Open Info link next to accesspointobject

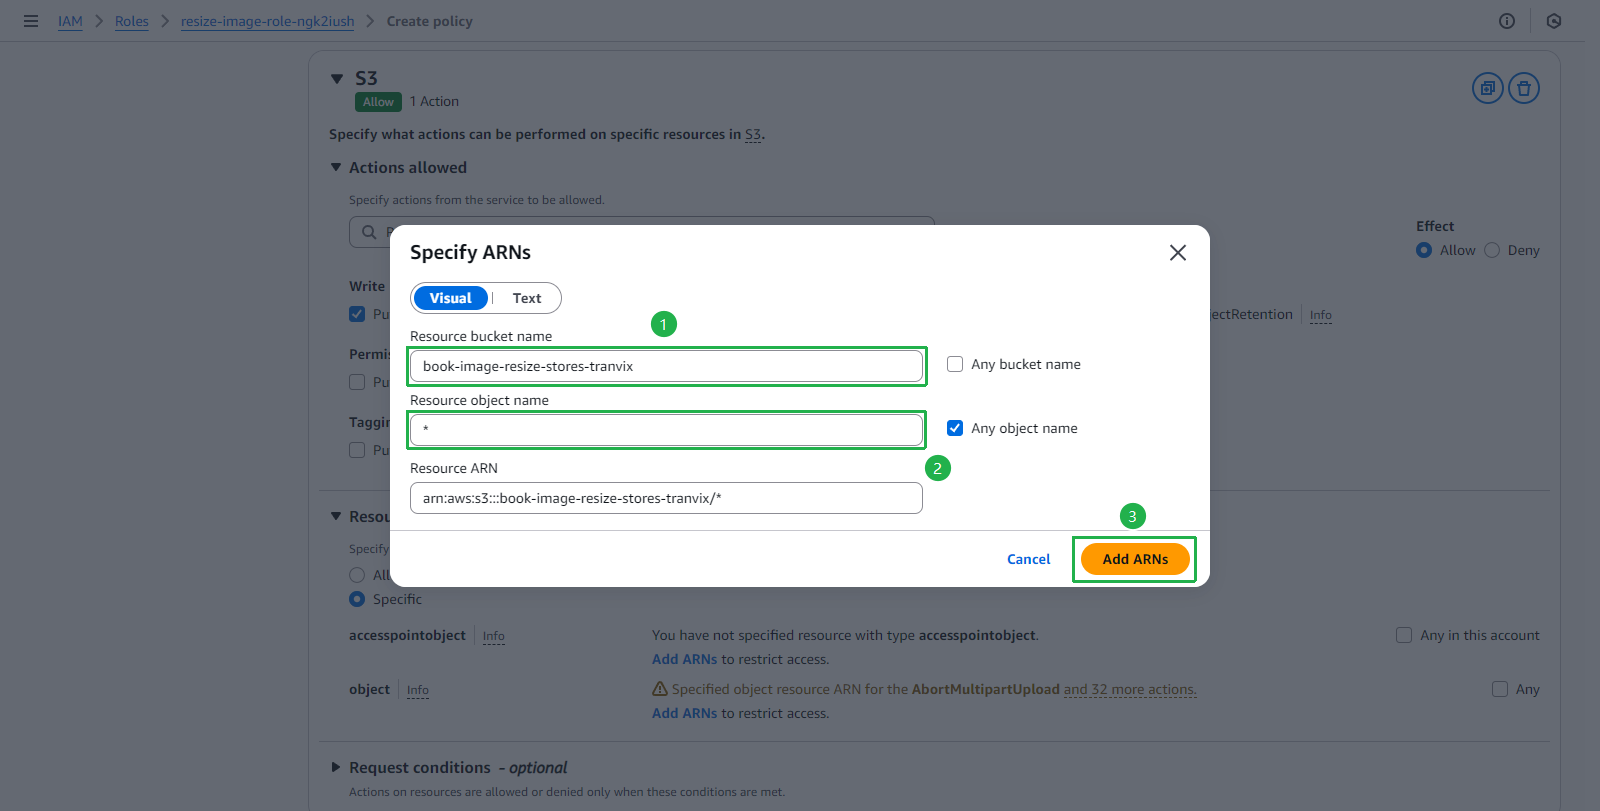[x=494, y=636]
